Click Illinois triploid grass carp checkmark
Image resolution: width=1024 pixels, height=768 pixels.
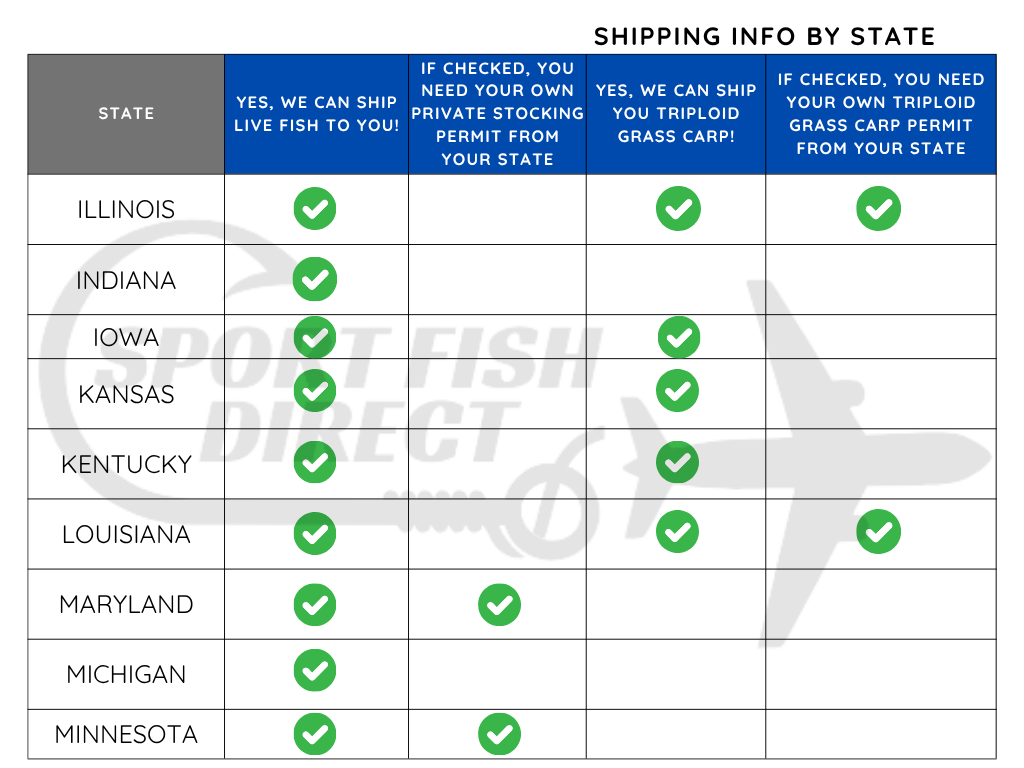678,209
